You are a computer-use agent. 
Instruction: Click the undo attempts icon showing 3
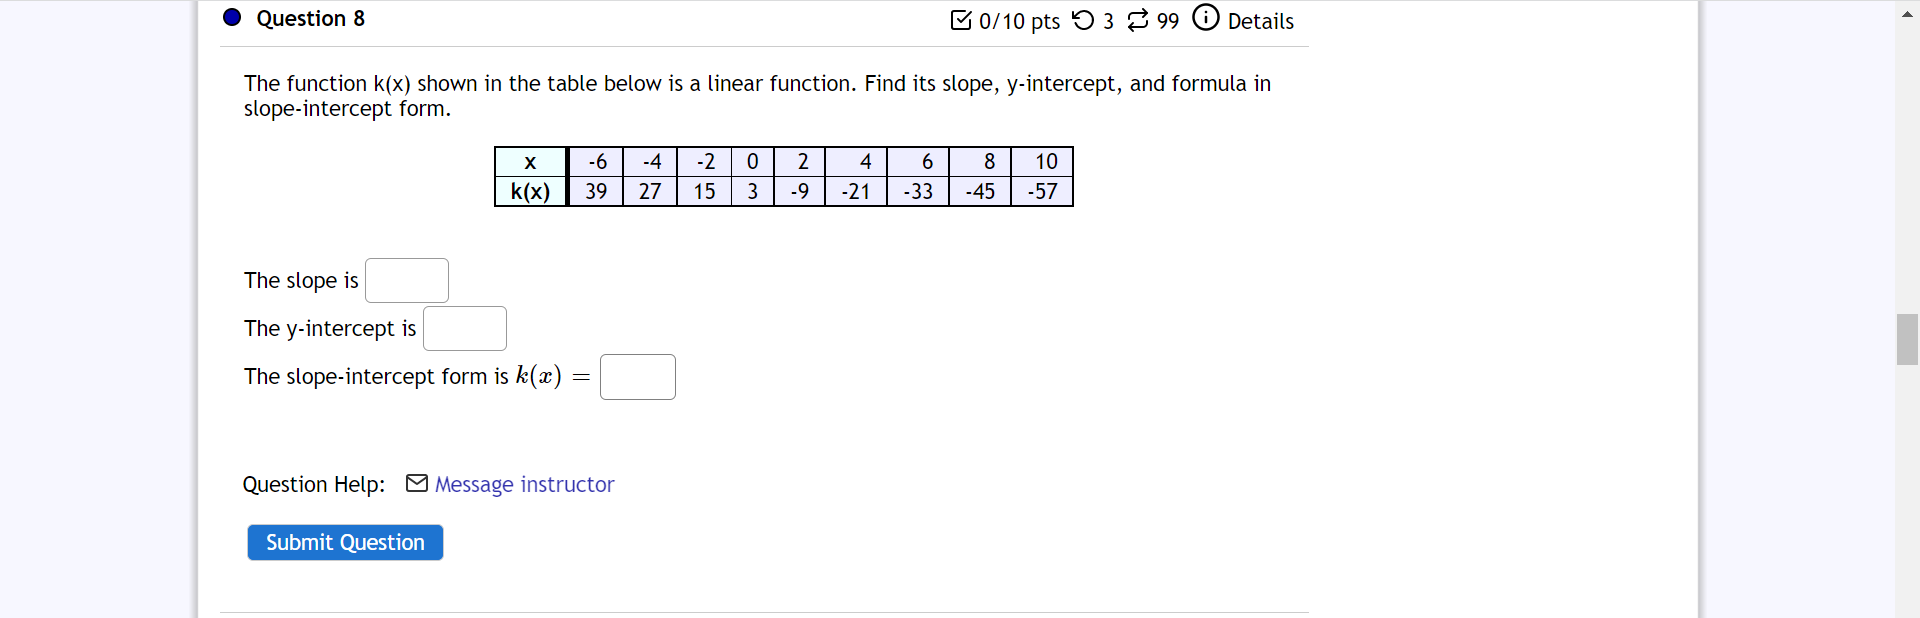point(1082,20)
